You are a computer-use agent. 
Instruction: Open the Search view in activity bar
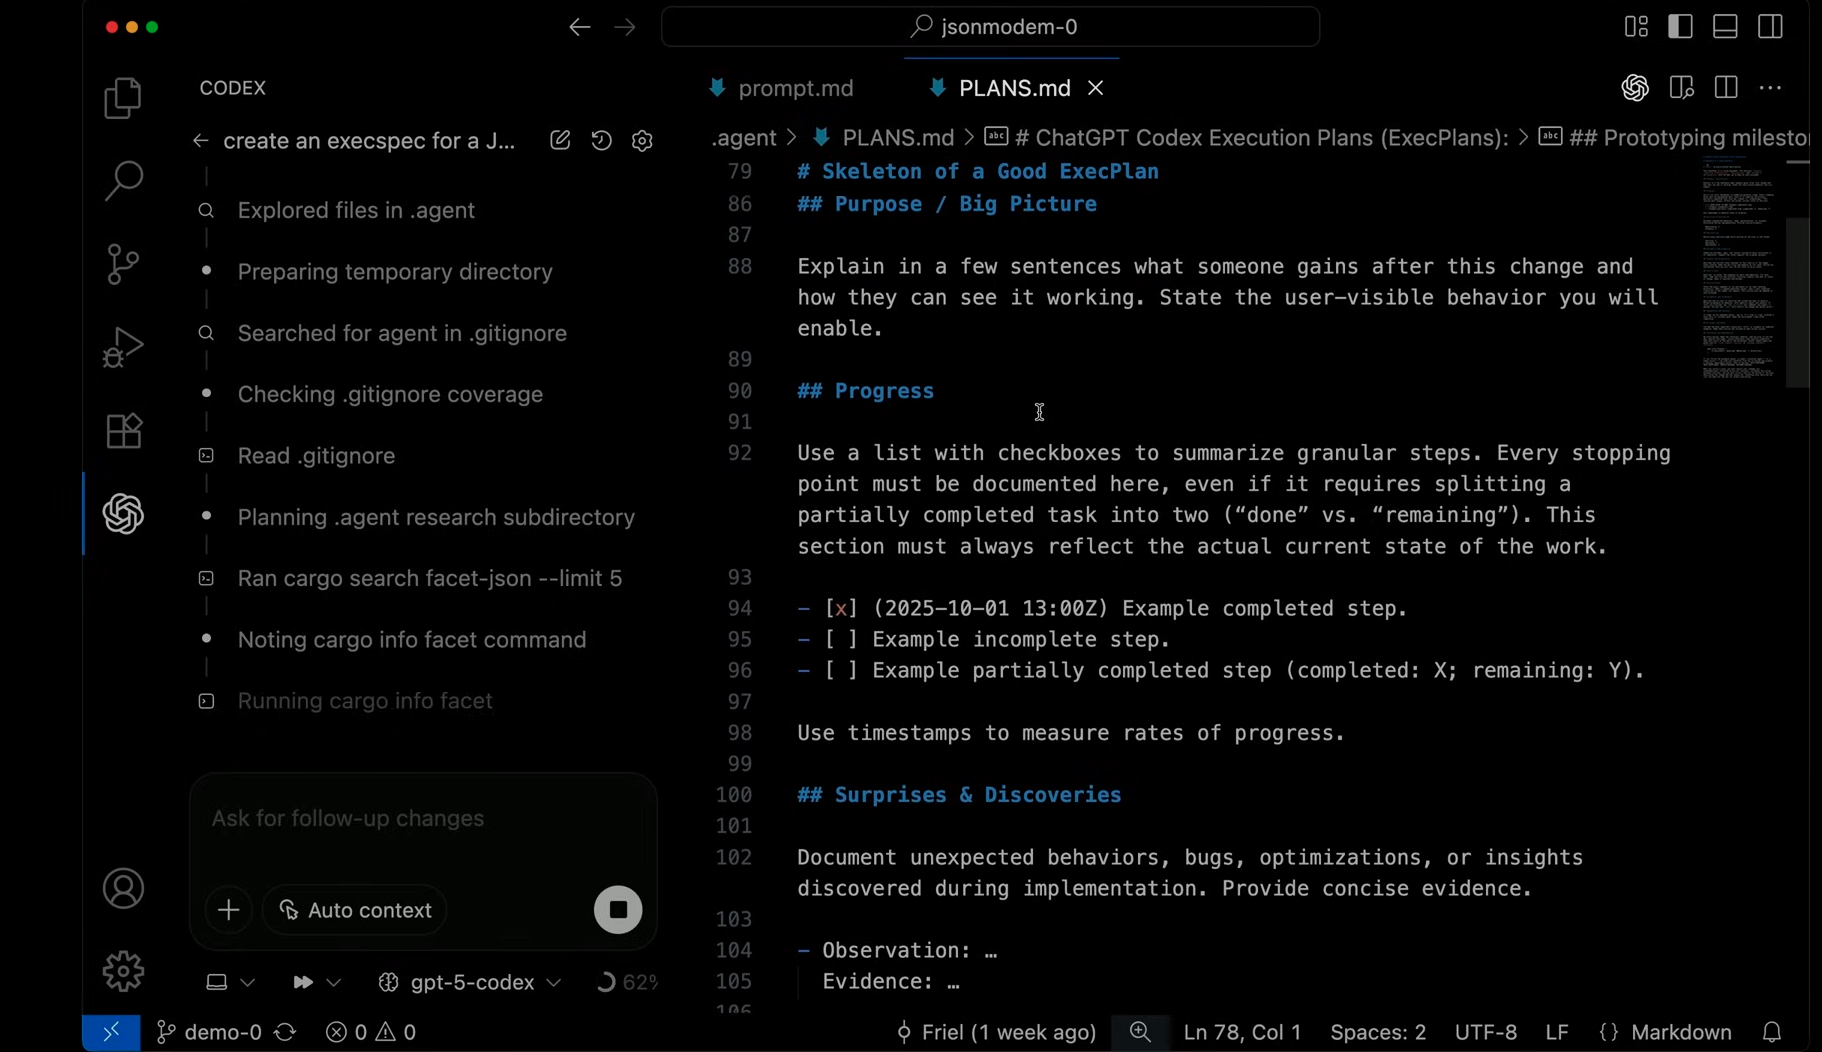point(123,182)
